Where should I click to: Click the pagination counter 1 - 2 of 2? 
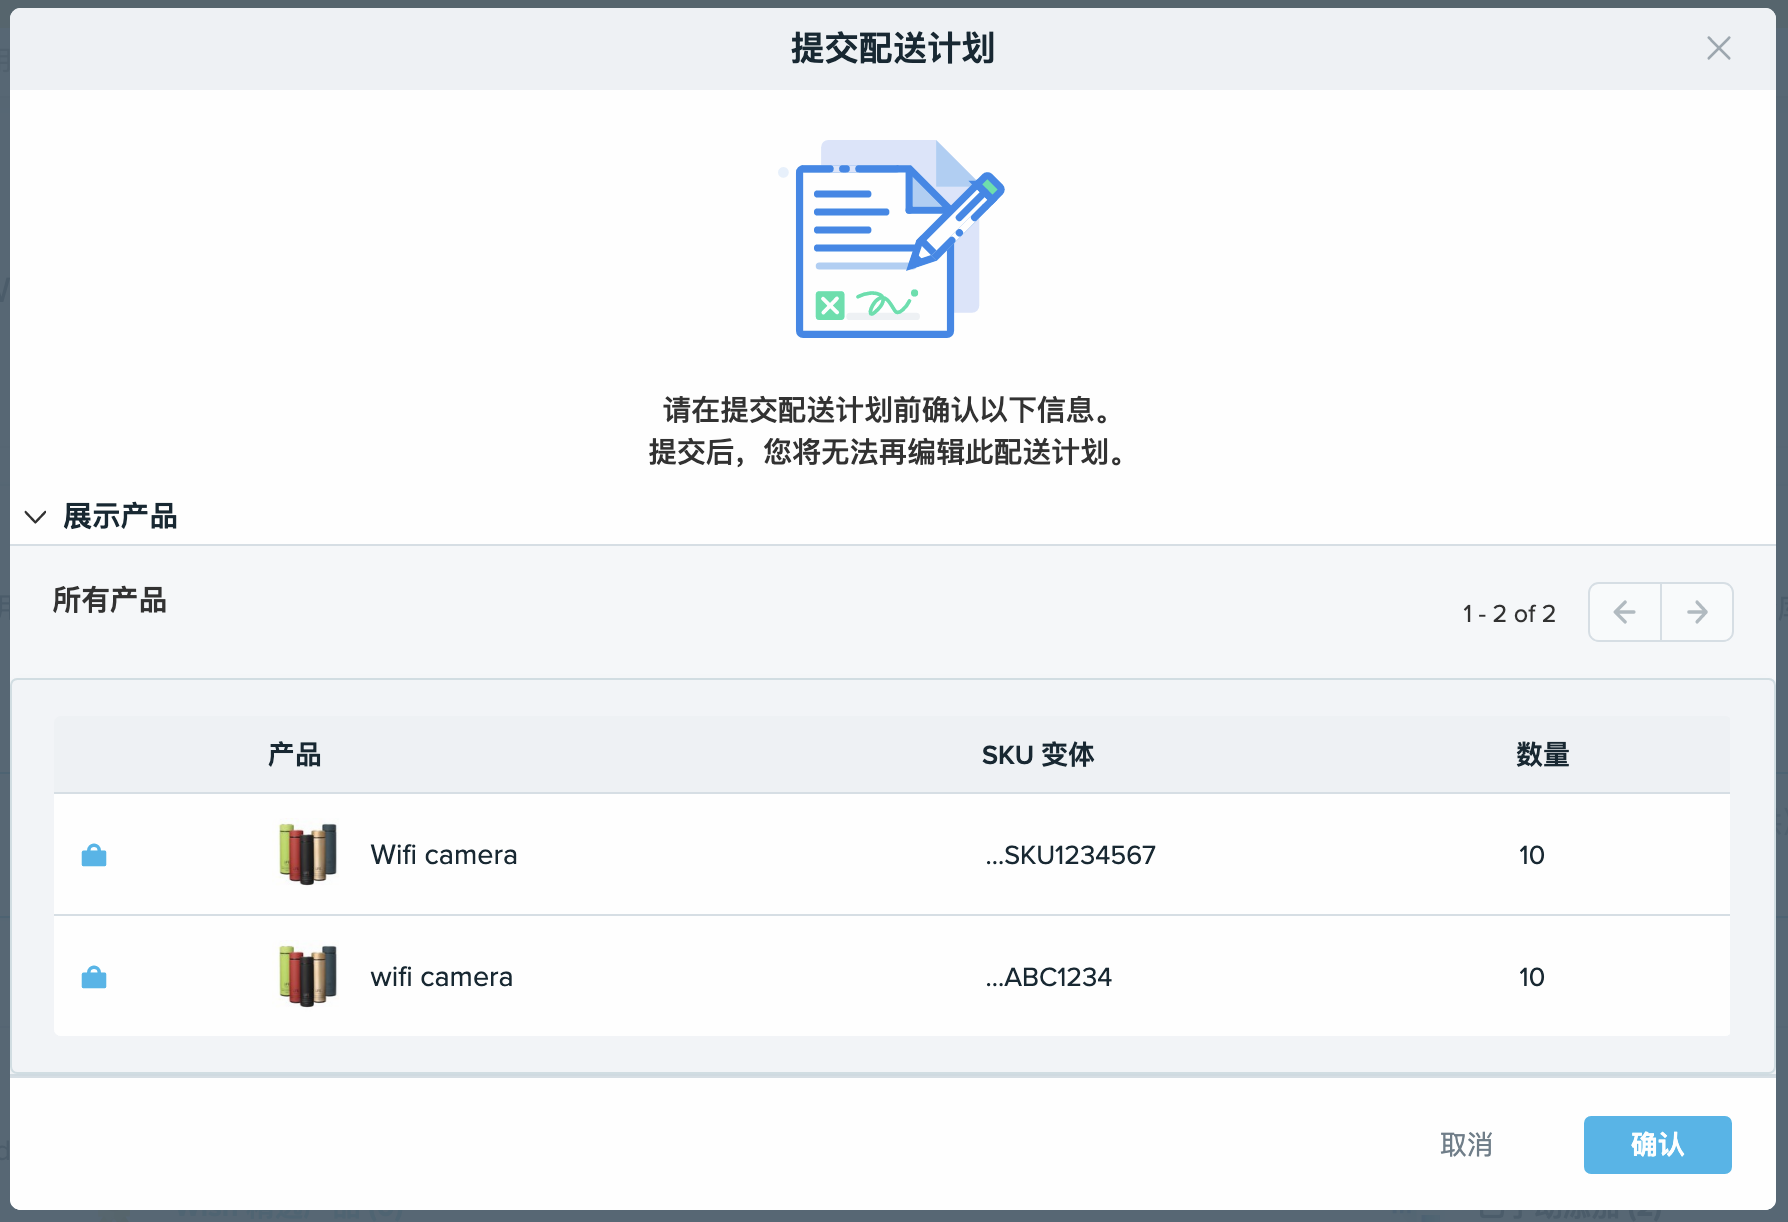[x=1508, y=613]
